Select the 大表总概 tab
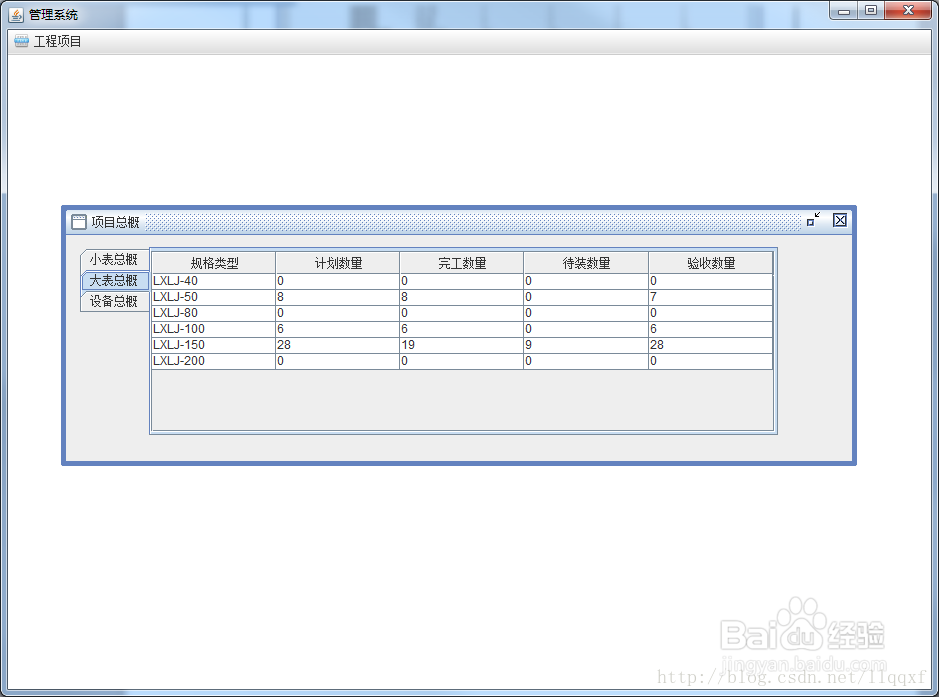939x697 pixels. 113,281
